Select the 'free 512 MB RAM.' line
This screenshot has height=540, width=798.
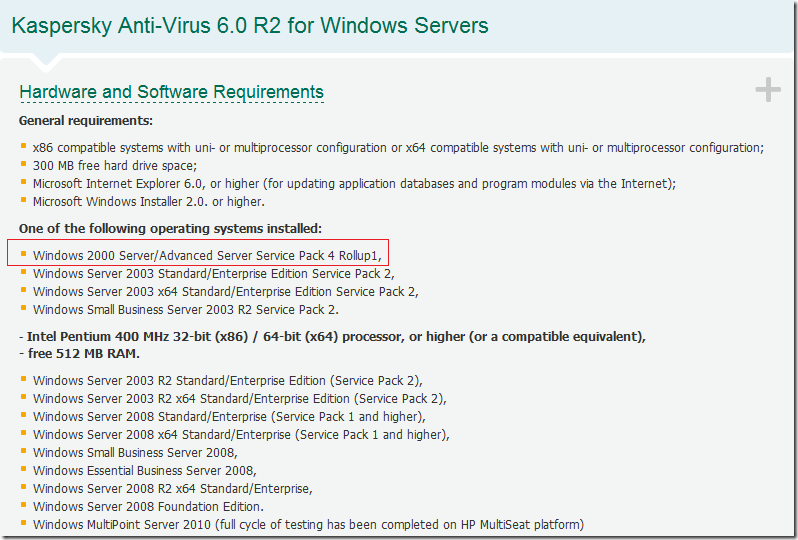coord(79,354)
